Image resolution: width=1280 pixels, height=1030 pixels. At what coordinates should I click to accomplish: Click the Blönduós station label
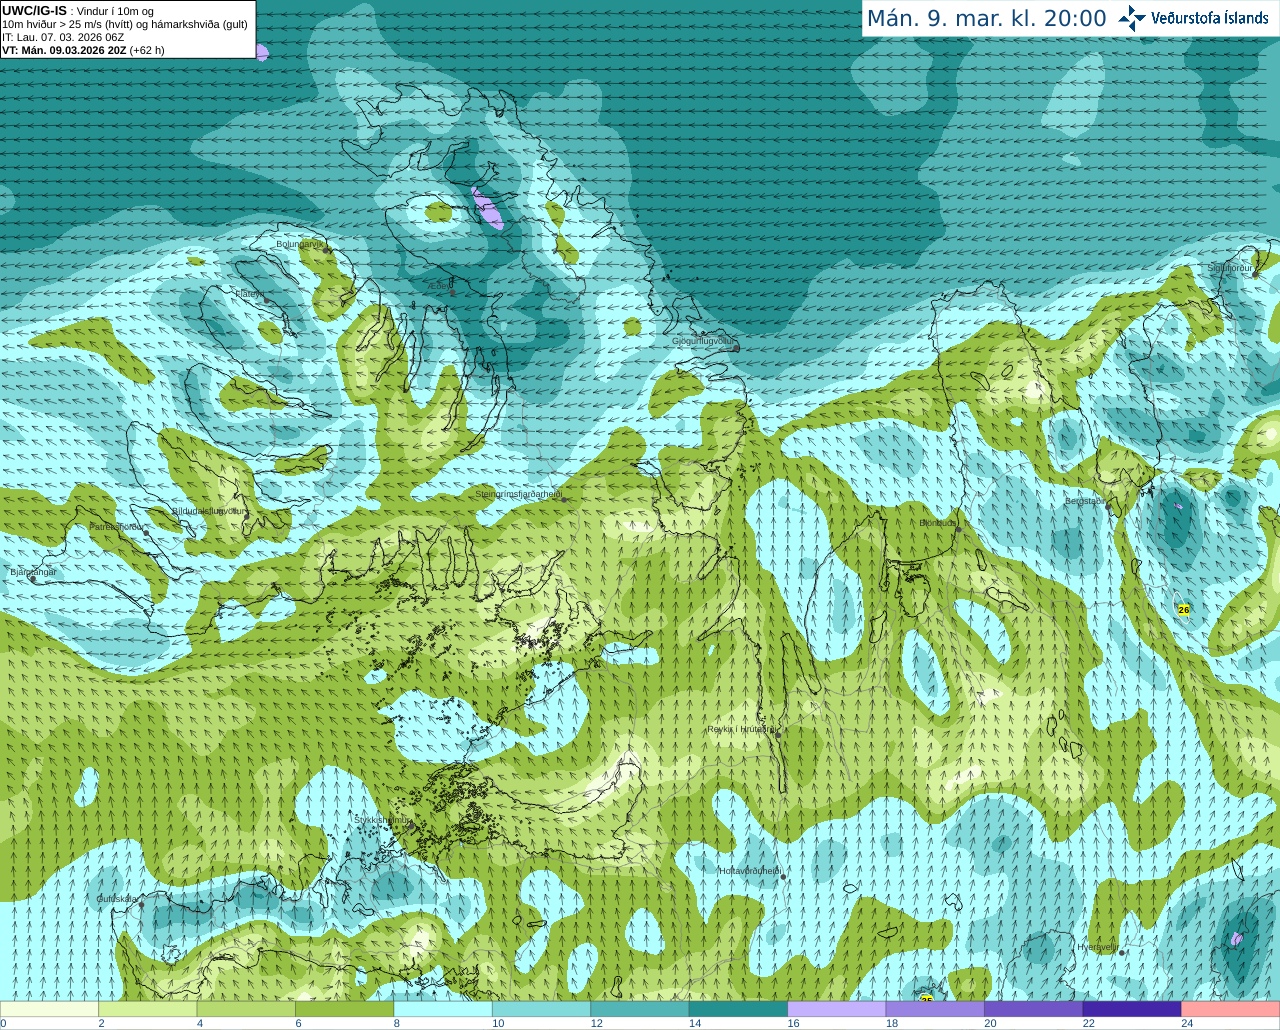coord(938,523)
